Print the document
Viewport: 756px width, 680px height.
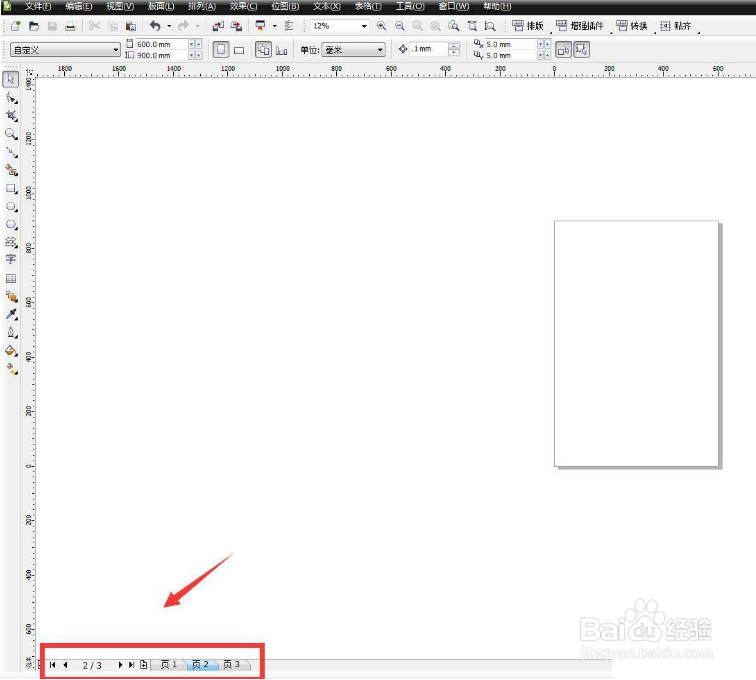70,26
